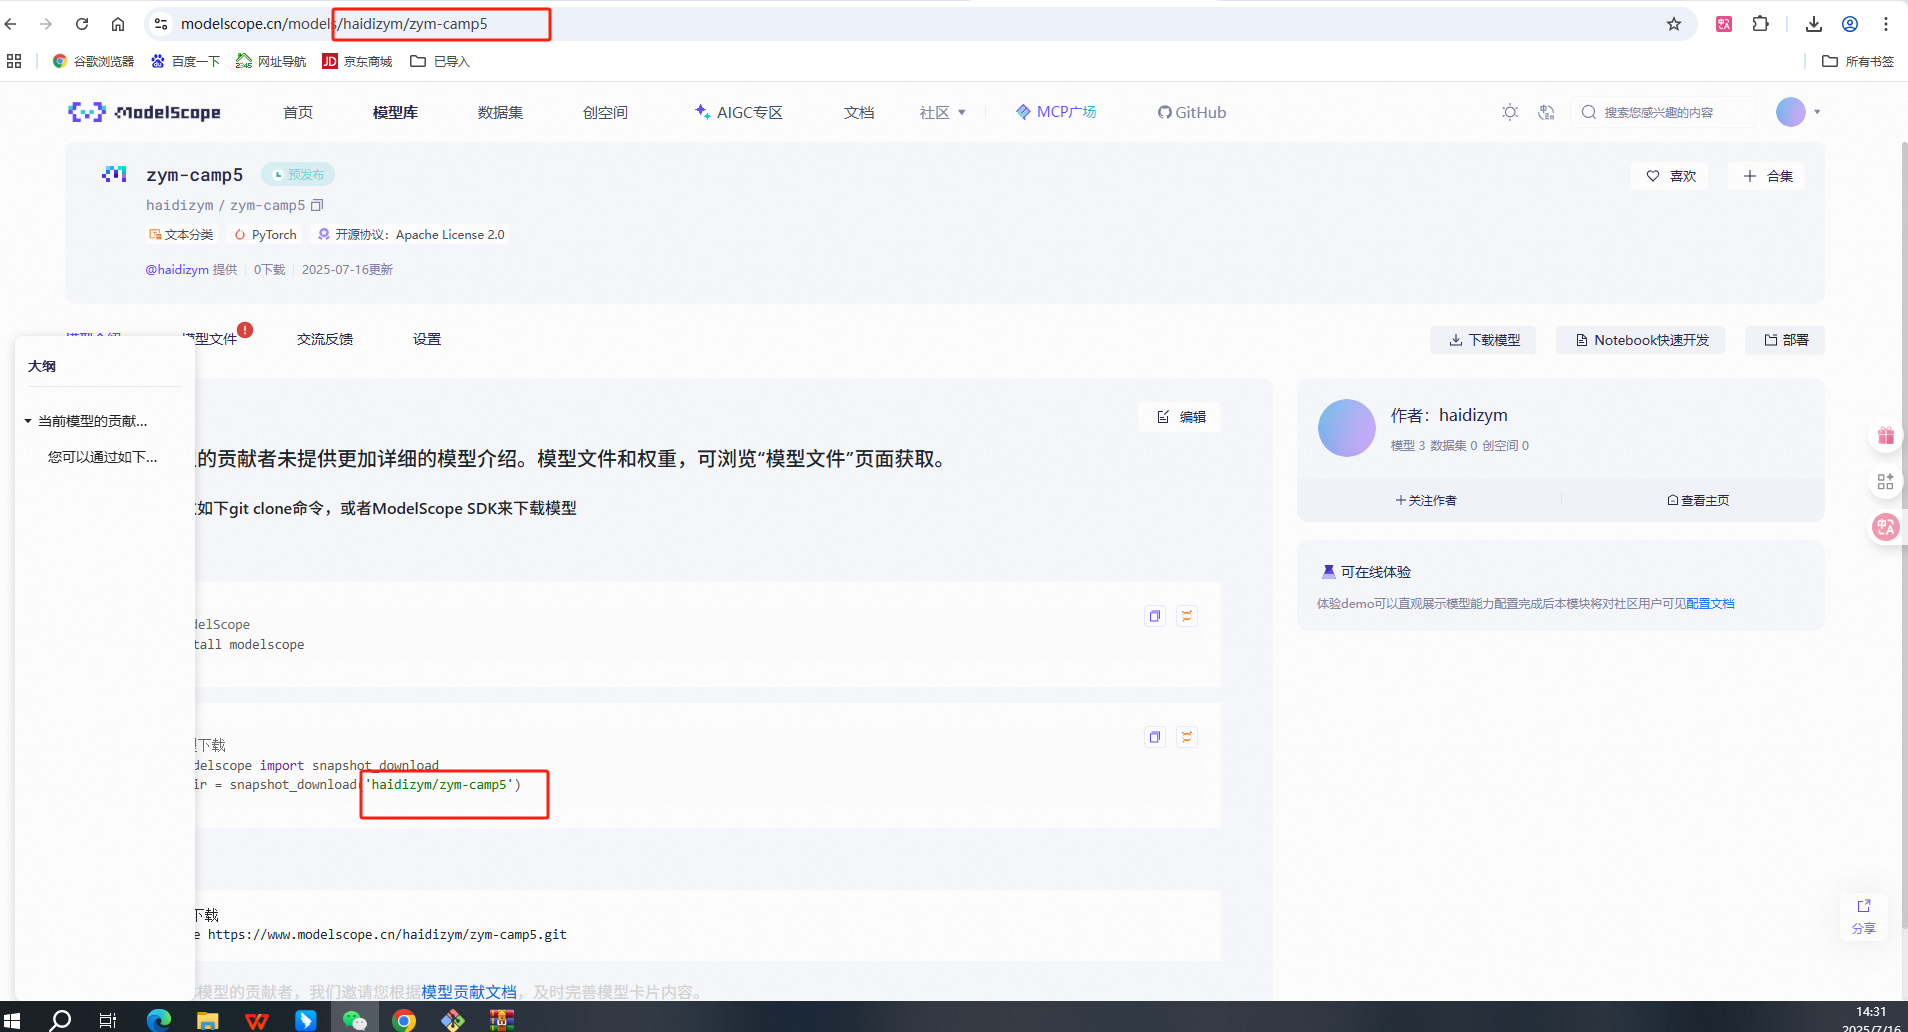
Task: View site information icon in address bar
Action: 161,24
